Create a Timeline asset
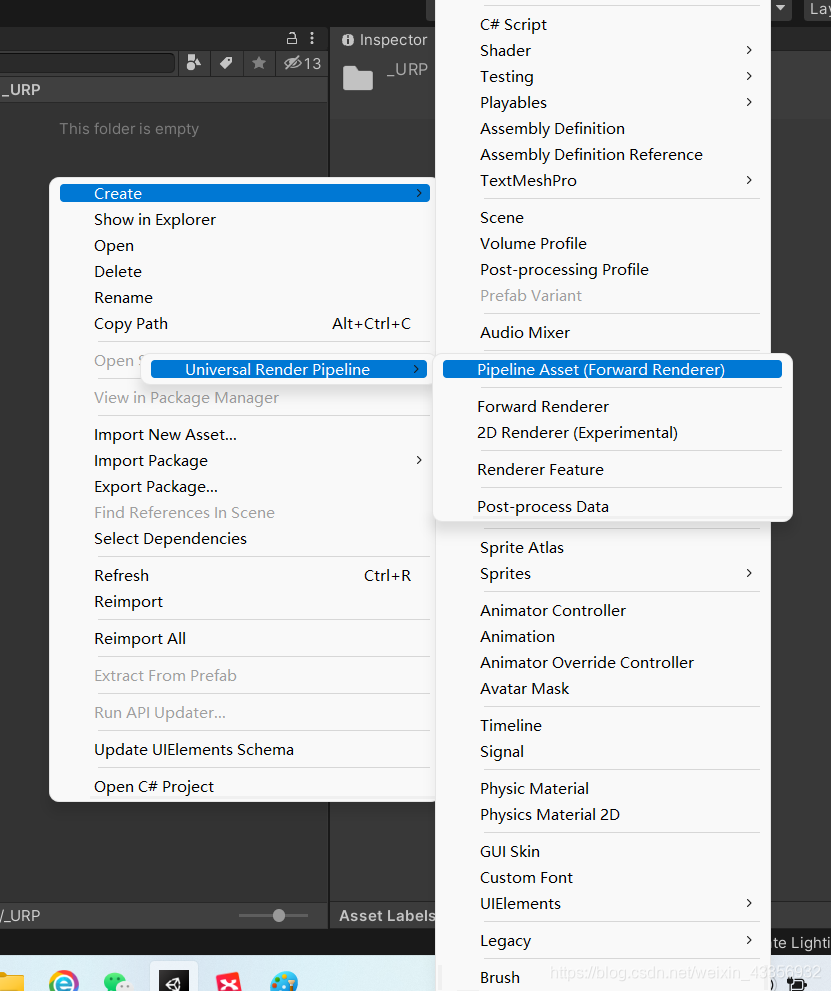 604,726
